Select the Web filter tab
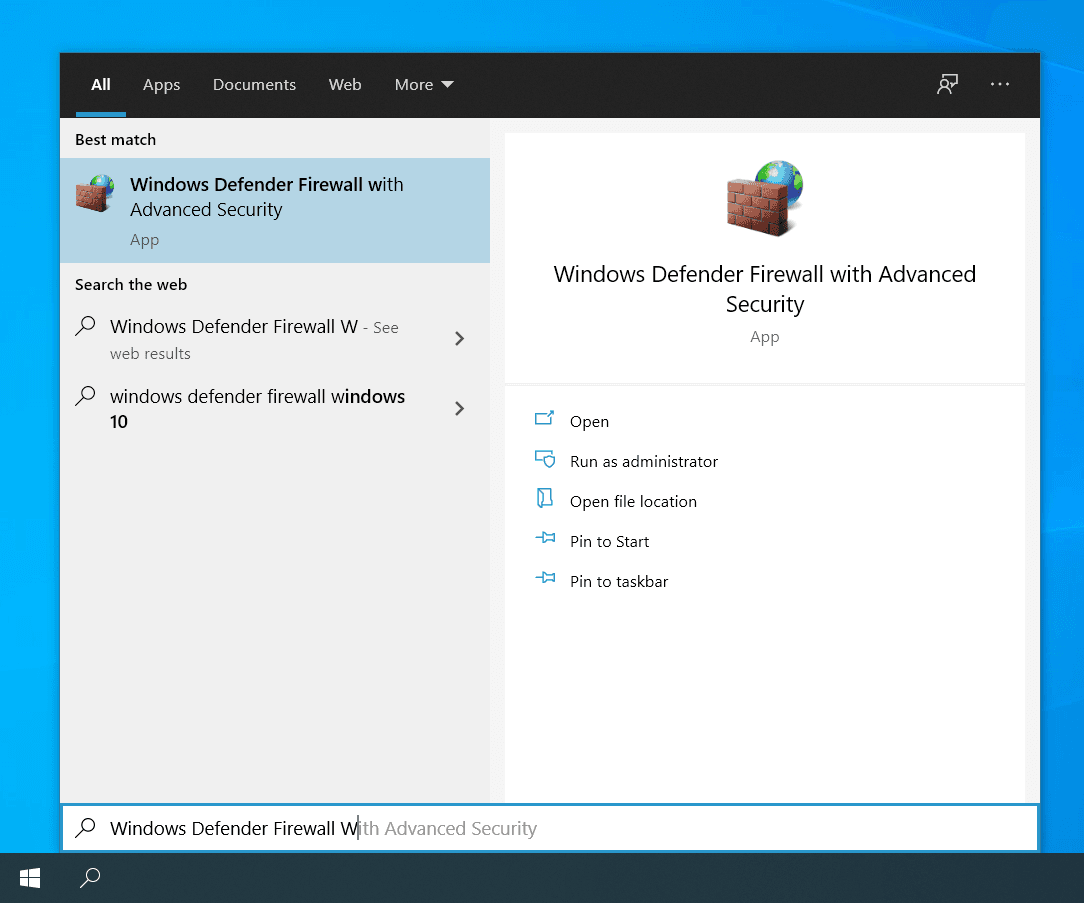The height and width of the screenshot is (903, 1084). 345,85
